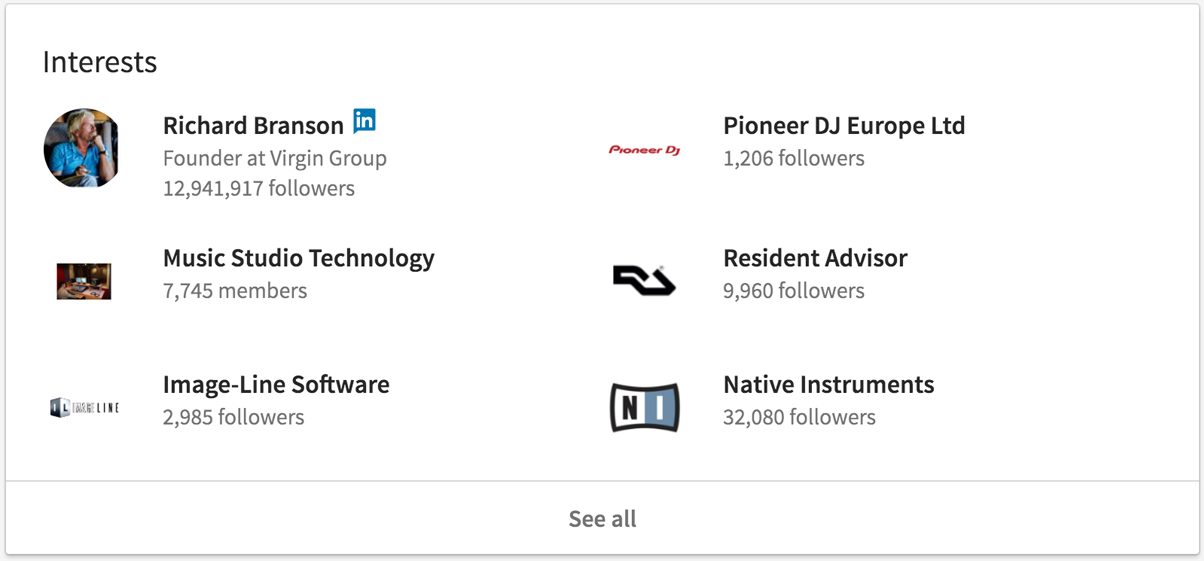
Task: Click the 7,745 members count
Action: 235,291
